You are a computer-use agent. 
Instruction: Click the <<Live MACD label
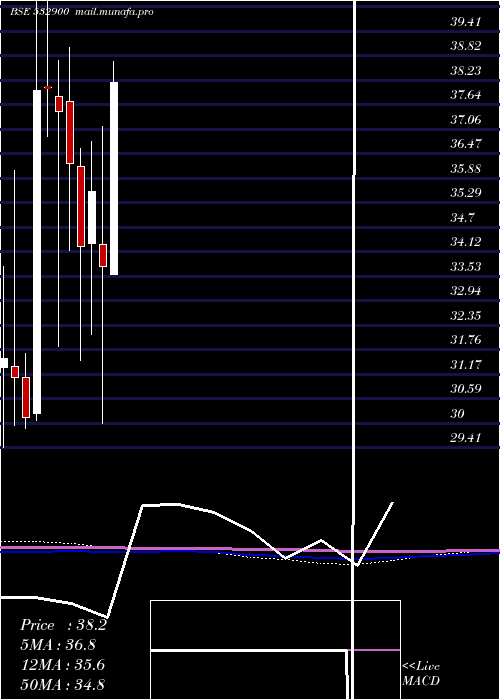(421, 673)
